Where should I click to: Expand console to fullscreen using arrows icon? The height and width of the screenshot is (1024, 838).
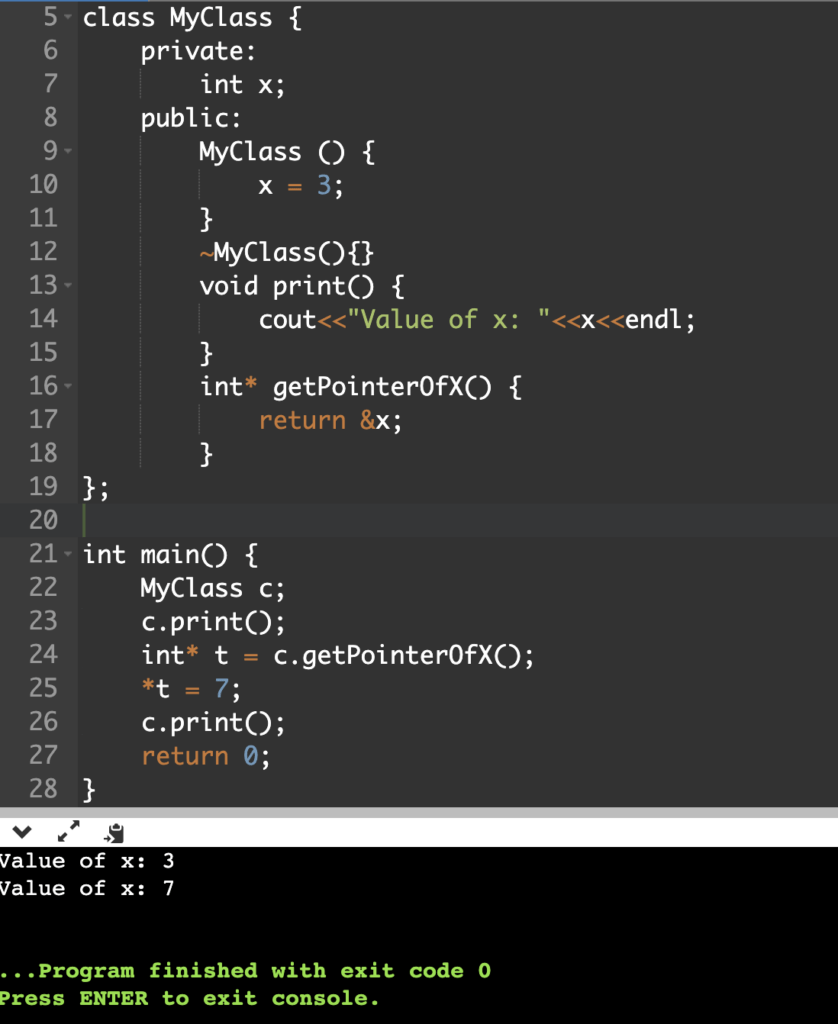point(69,831)
